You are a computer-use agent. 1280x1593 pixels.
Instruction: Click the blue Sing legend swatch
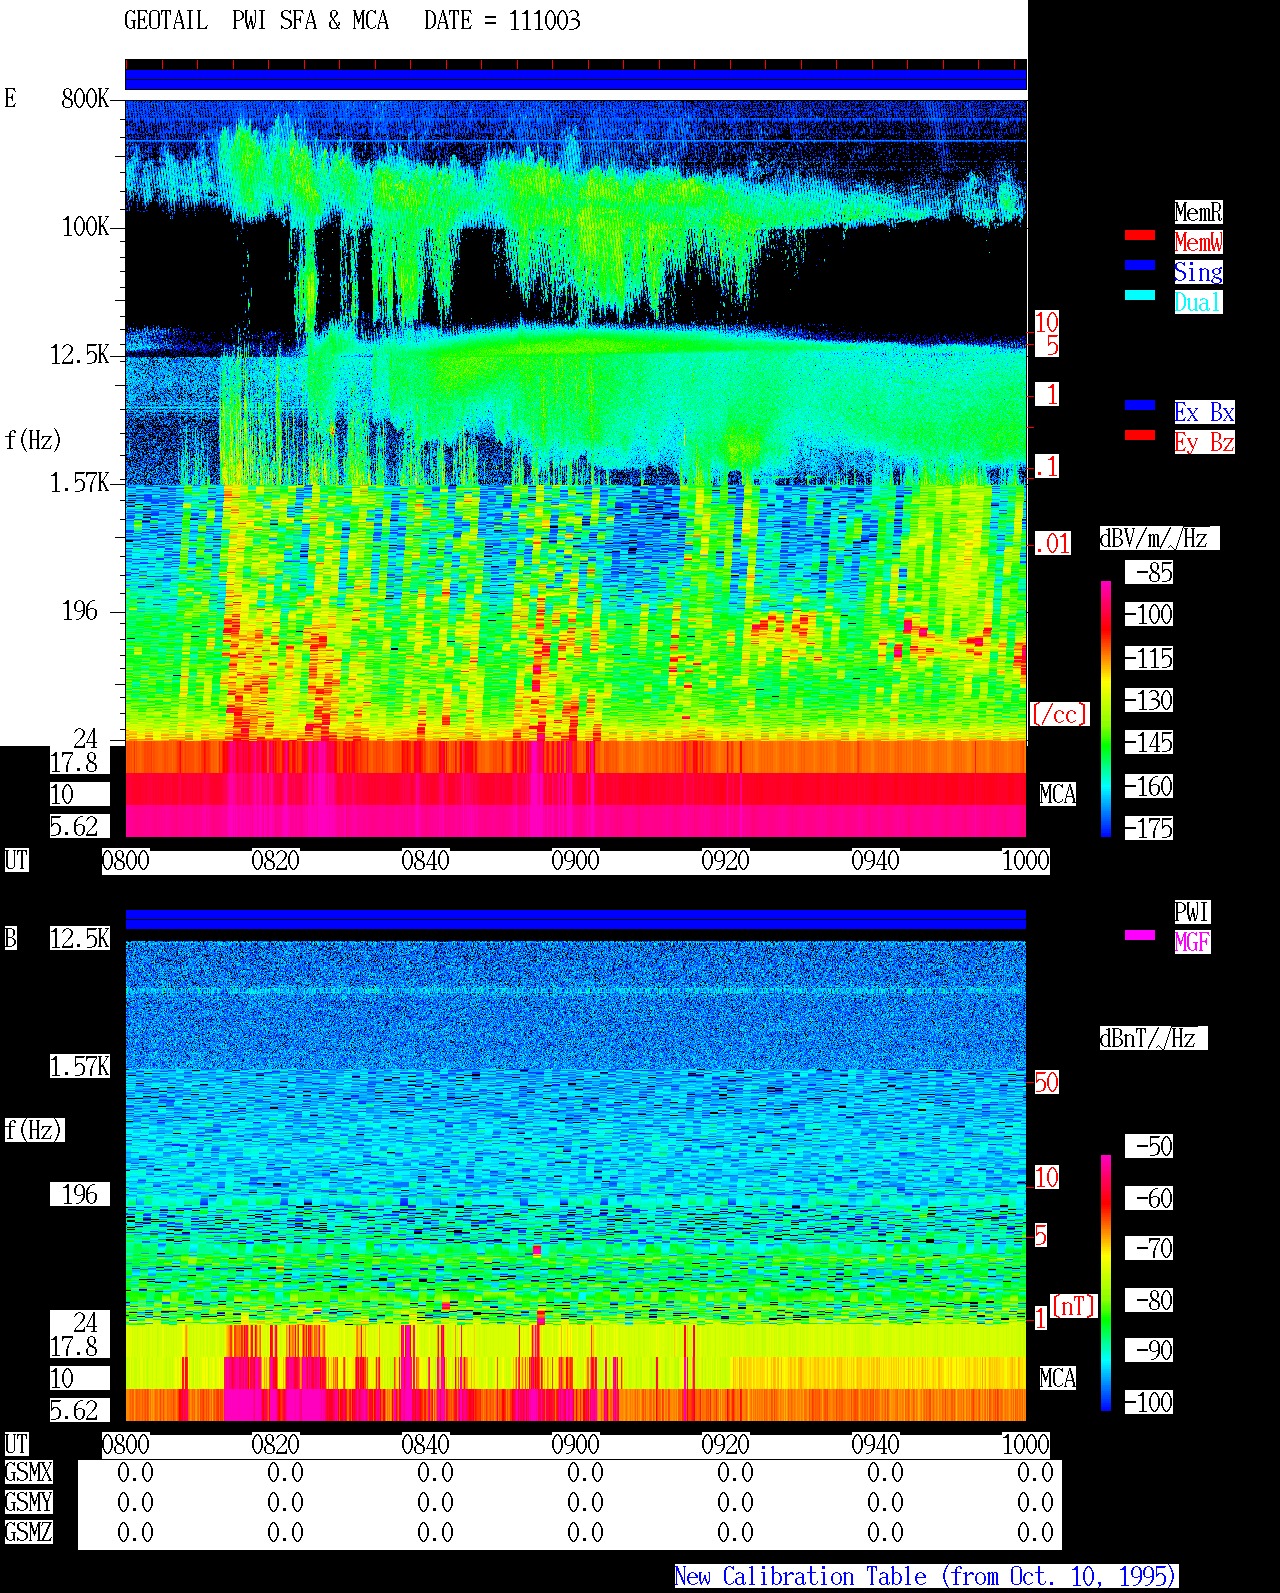(1140, 265)
